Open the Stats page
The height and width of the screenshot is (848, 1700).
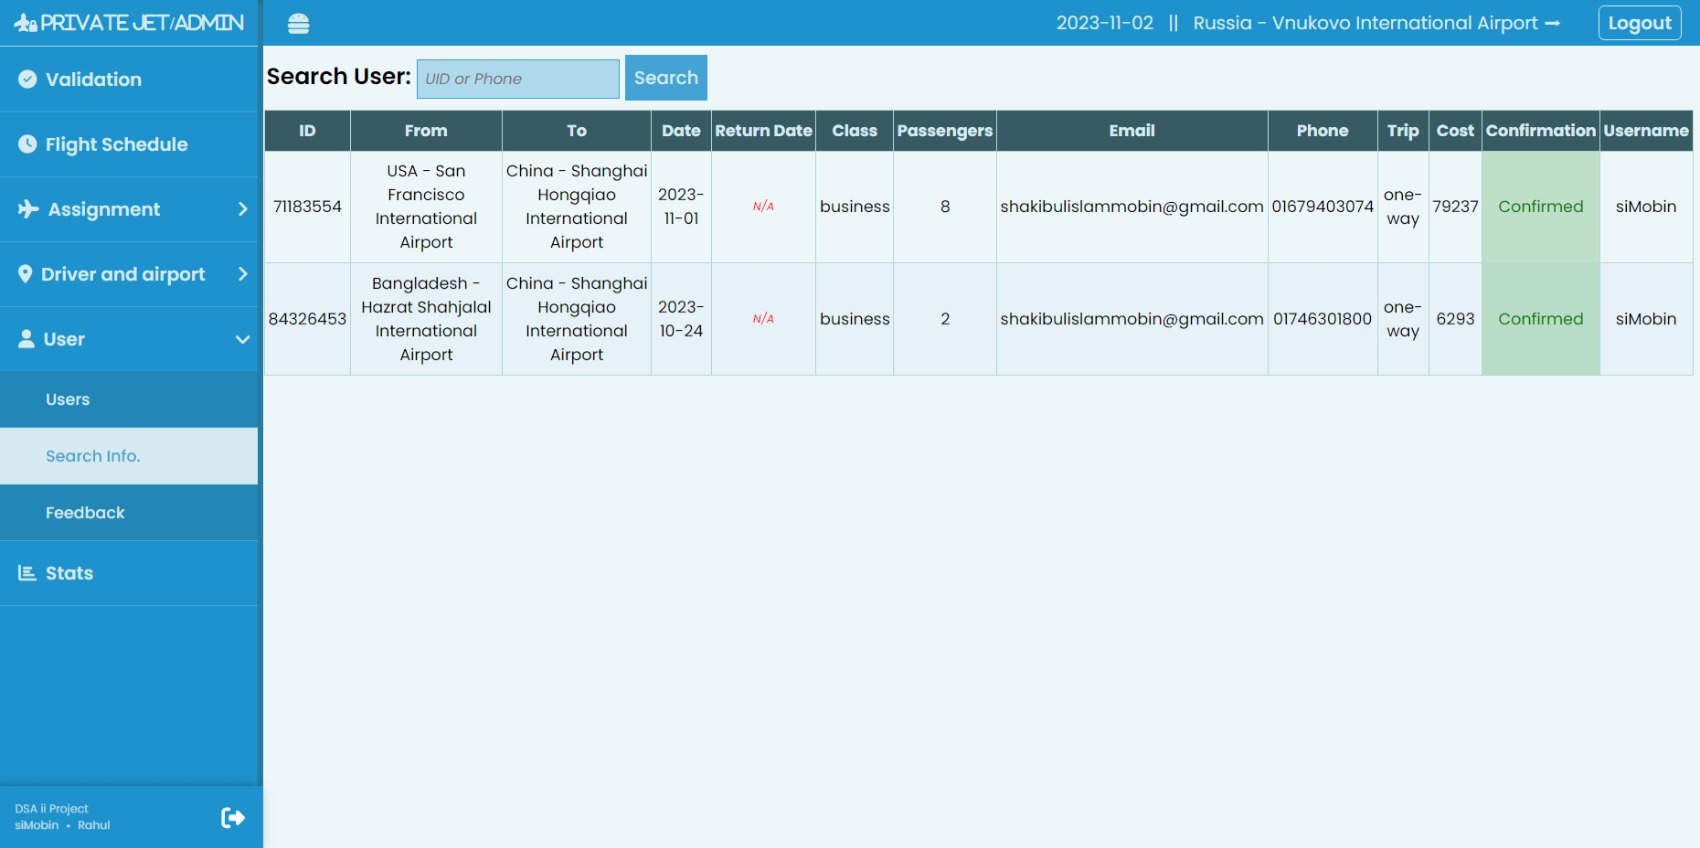pyautogui.click(x=129, y=573)
